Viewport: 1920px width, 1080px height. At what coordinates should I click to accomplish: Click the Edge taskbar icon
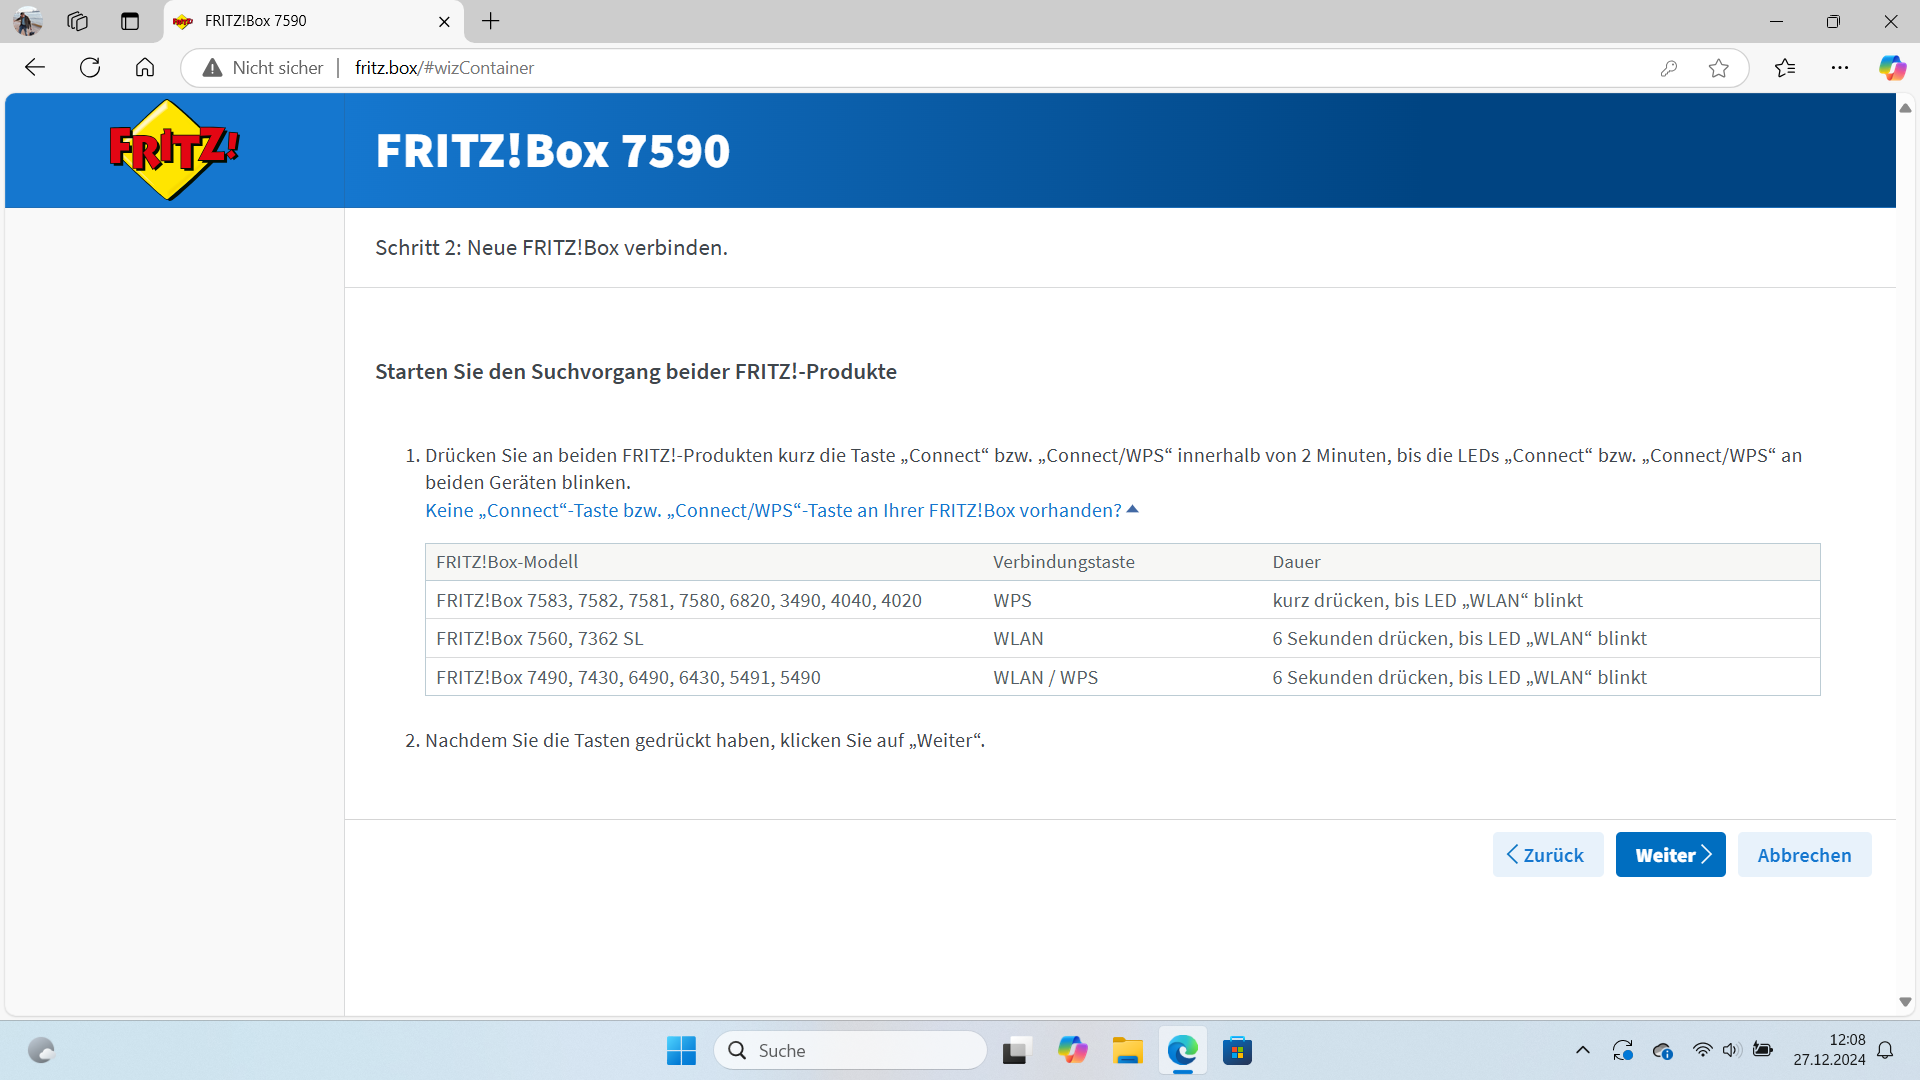pyautogui.click(x=1182, y=1050)
